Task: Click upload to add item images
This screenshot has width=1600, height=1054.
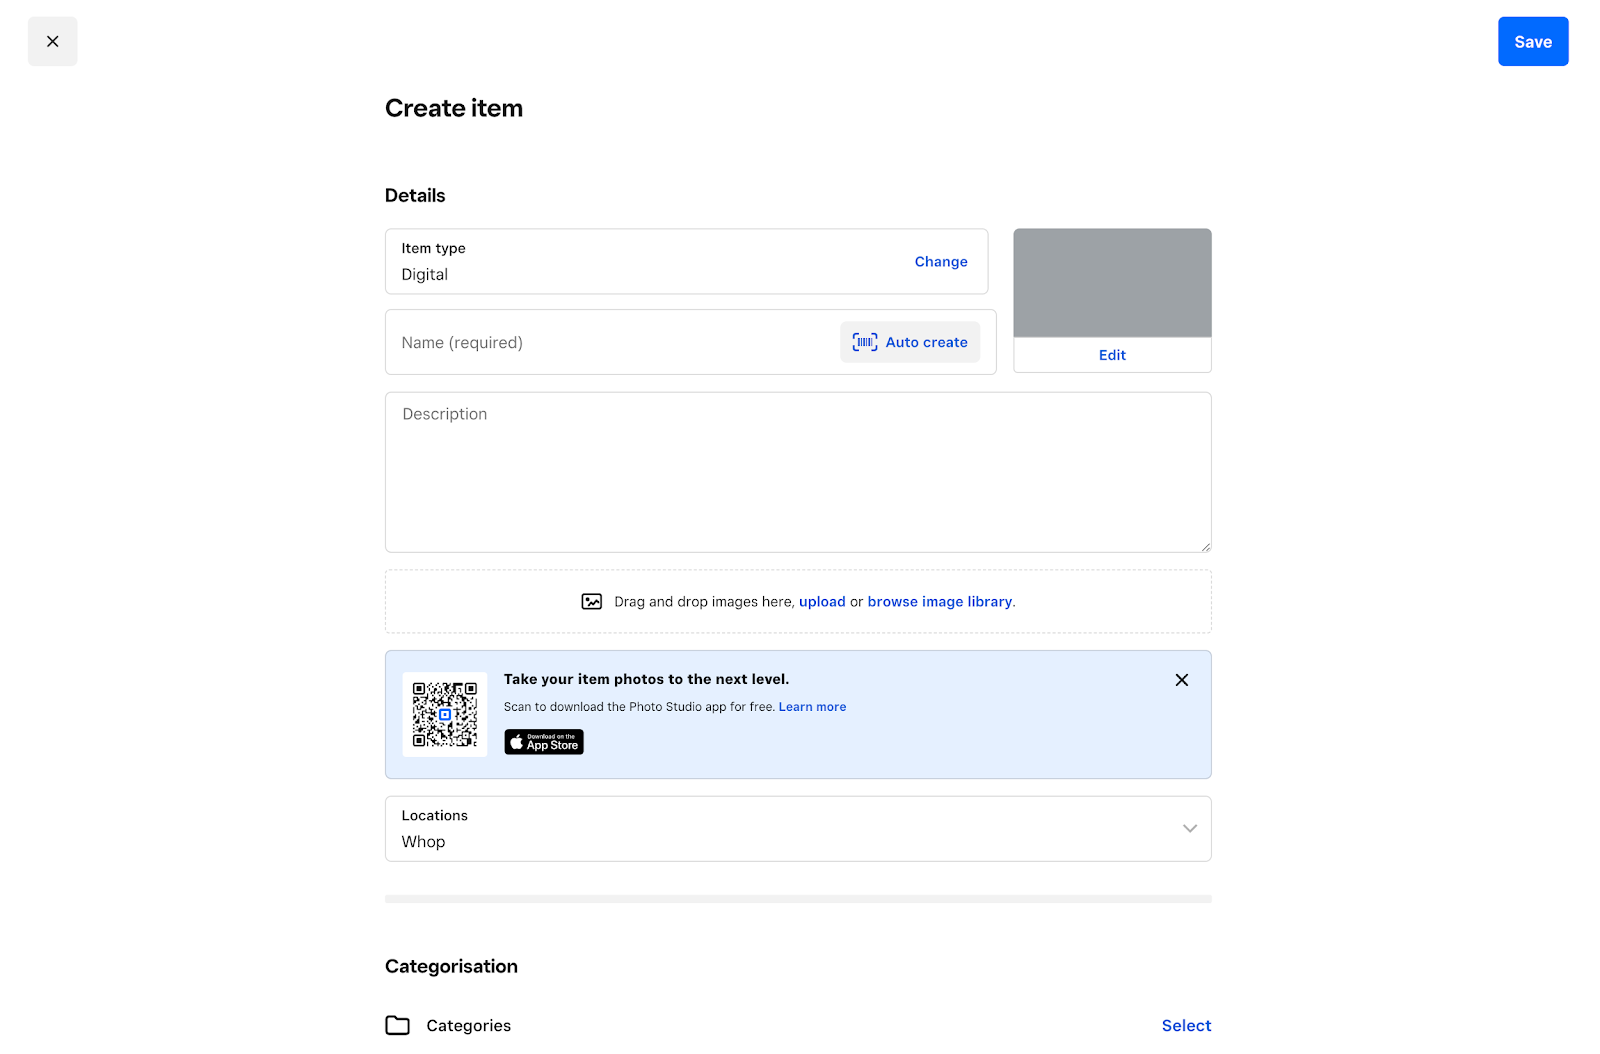Action: point(822,601)
